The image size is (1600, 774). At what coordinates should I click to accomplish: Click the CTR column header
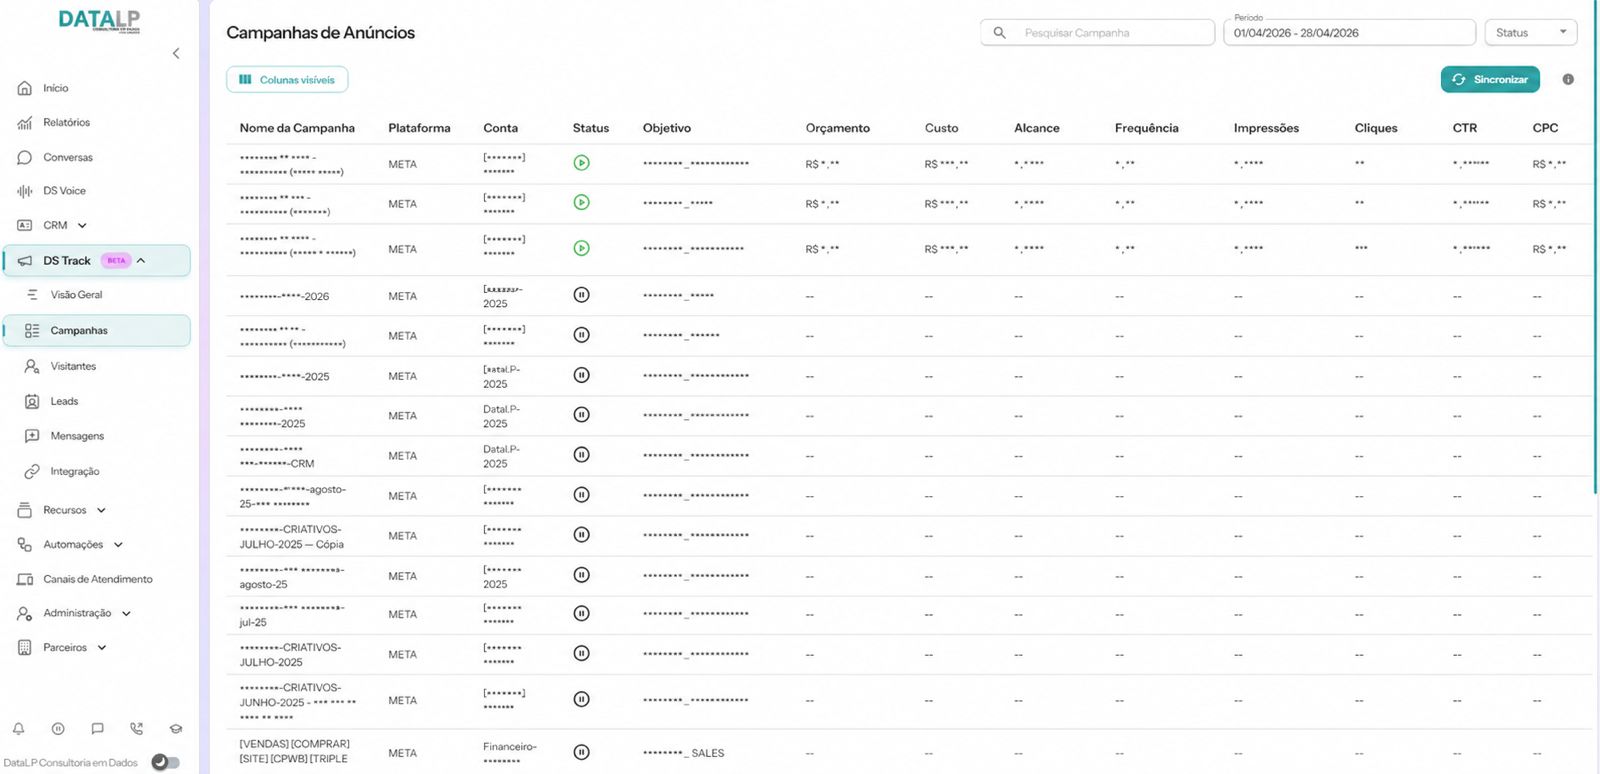(x=1465, y=128)
